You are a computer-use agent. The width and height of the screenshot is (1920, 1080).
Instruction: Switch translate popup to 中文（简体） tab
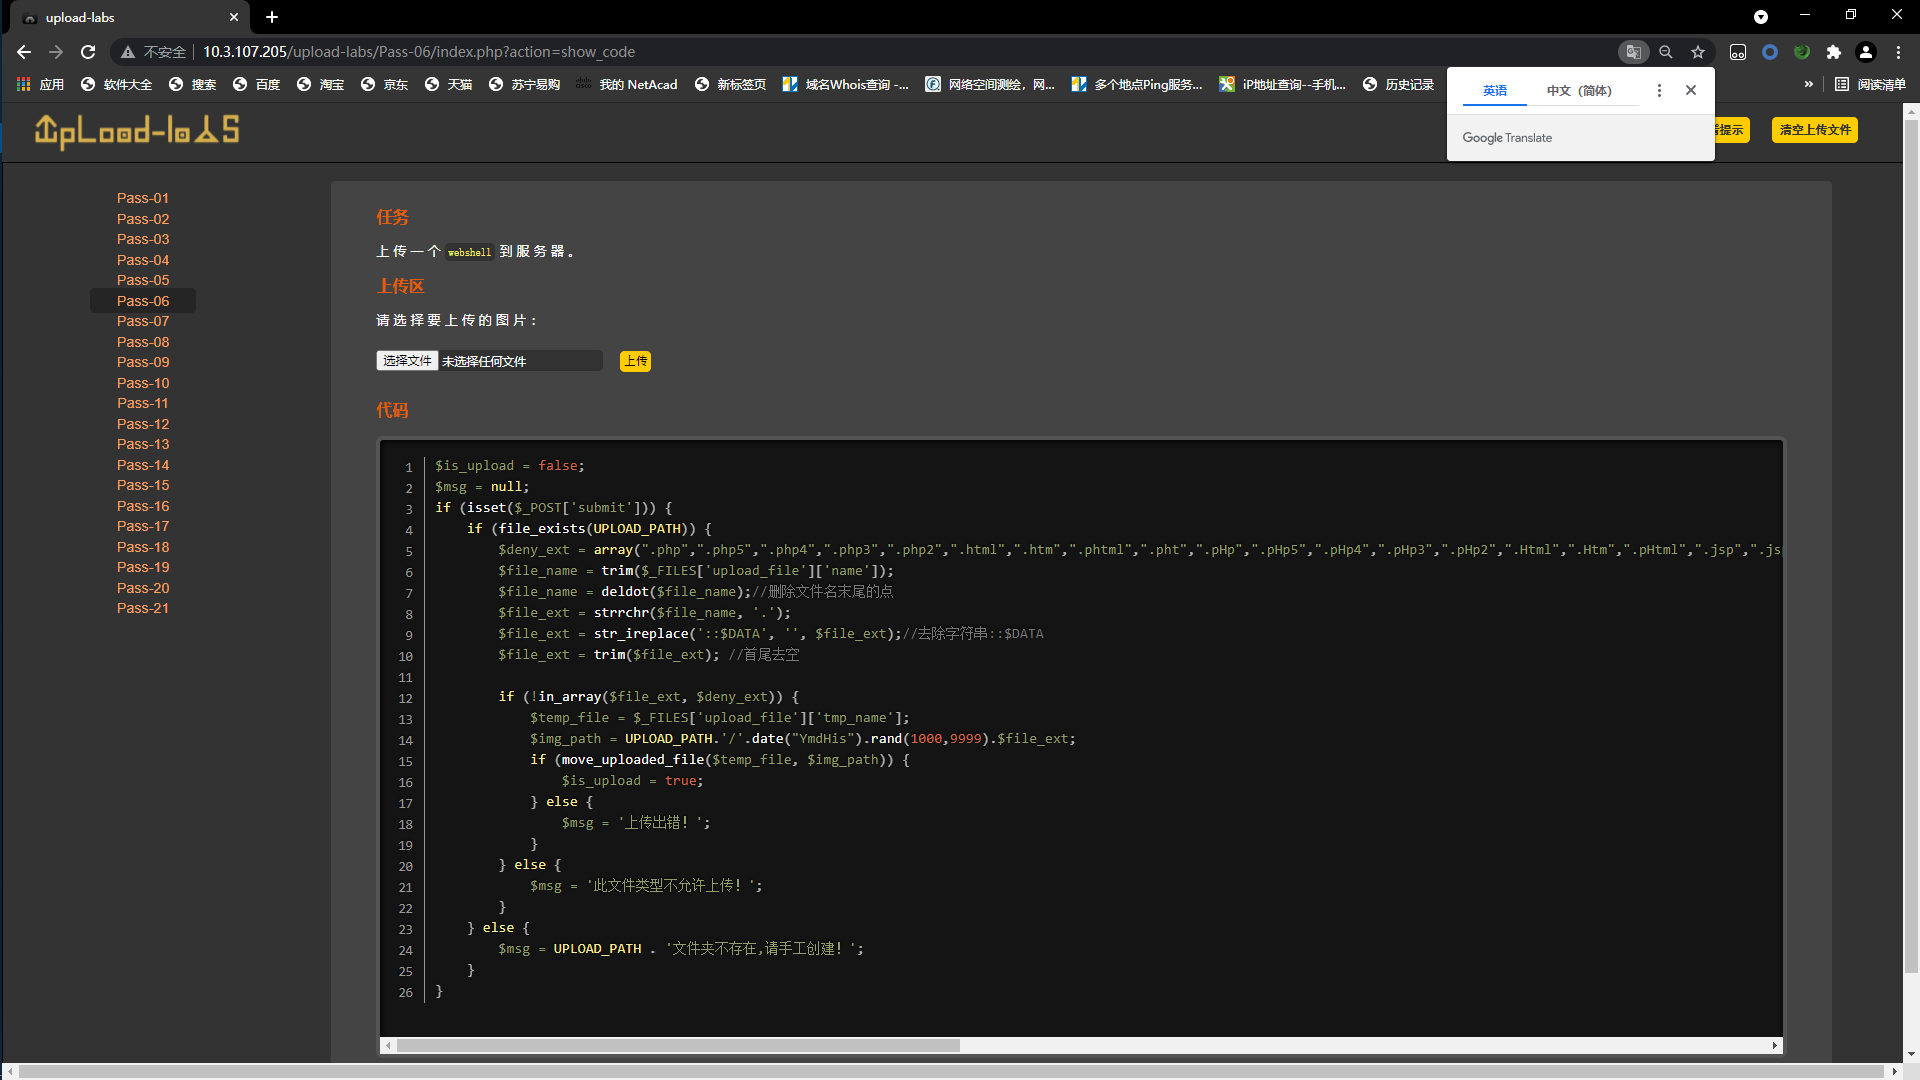1579,90
